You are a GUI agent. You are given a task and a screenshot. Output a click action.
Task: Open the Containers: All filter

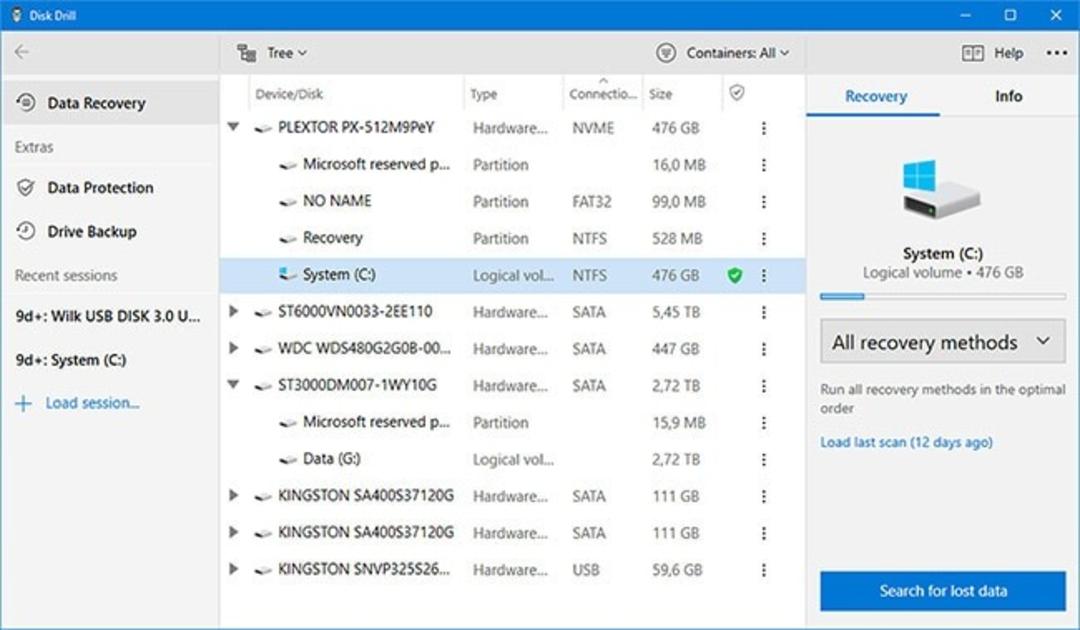pos(723,53)
